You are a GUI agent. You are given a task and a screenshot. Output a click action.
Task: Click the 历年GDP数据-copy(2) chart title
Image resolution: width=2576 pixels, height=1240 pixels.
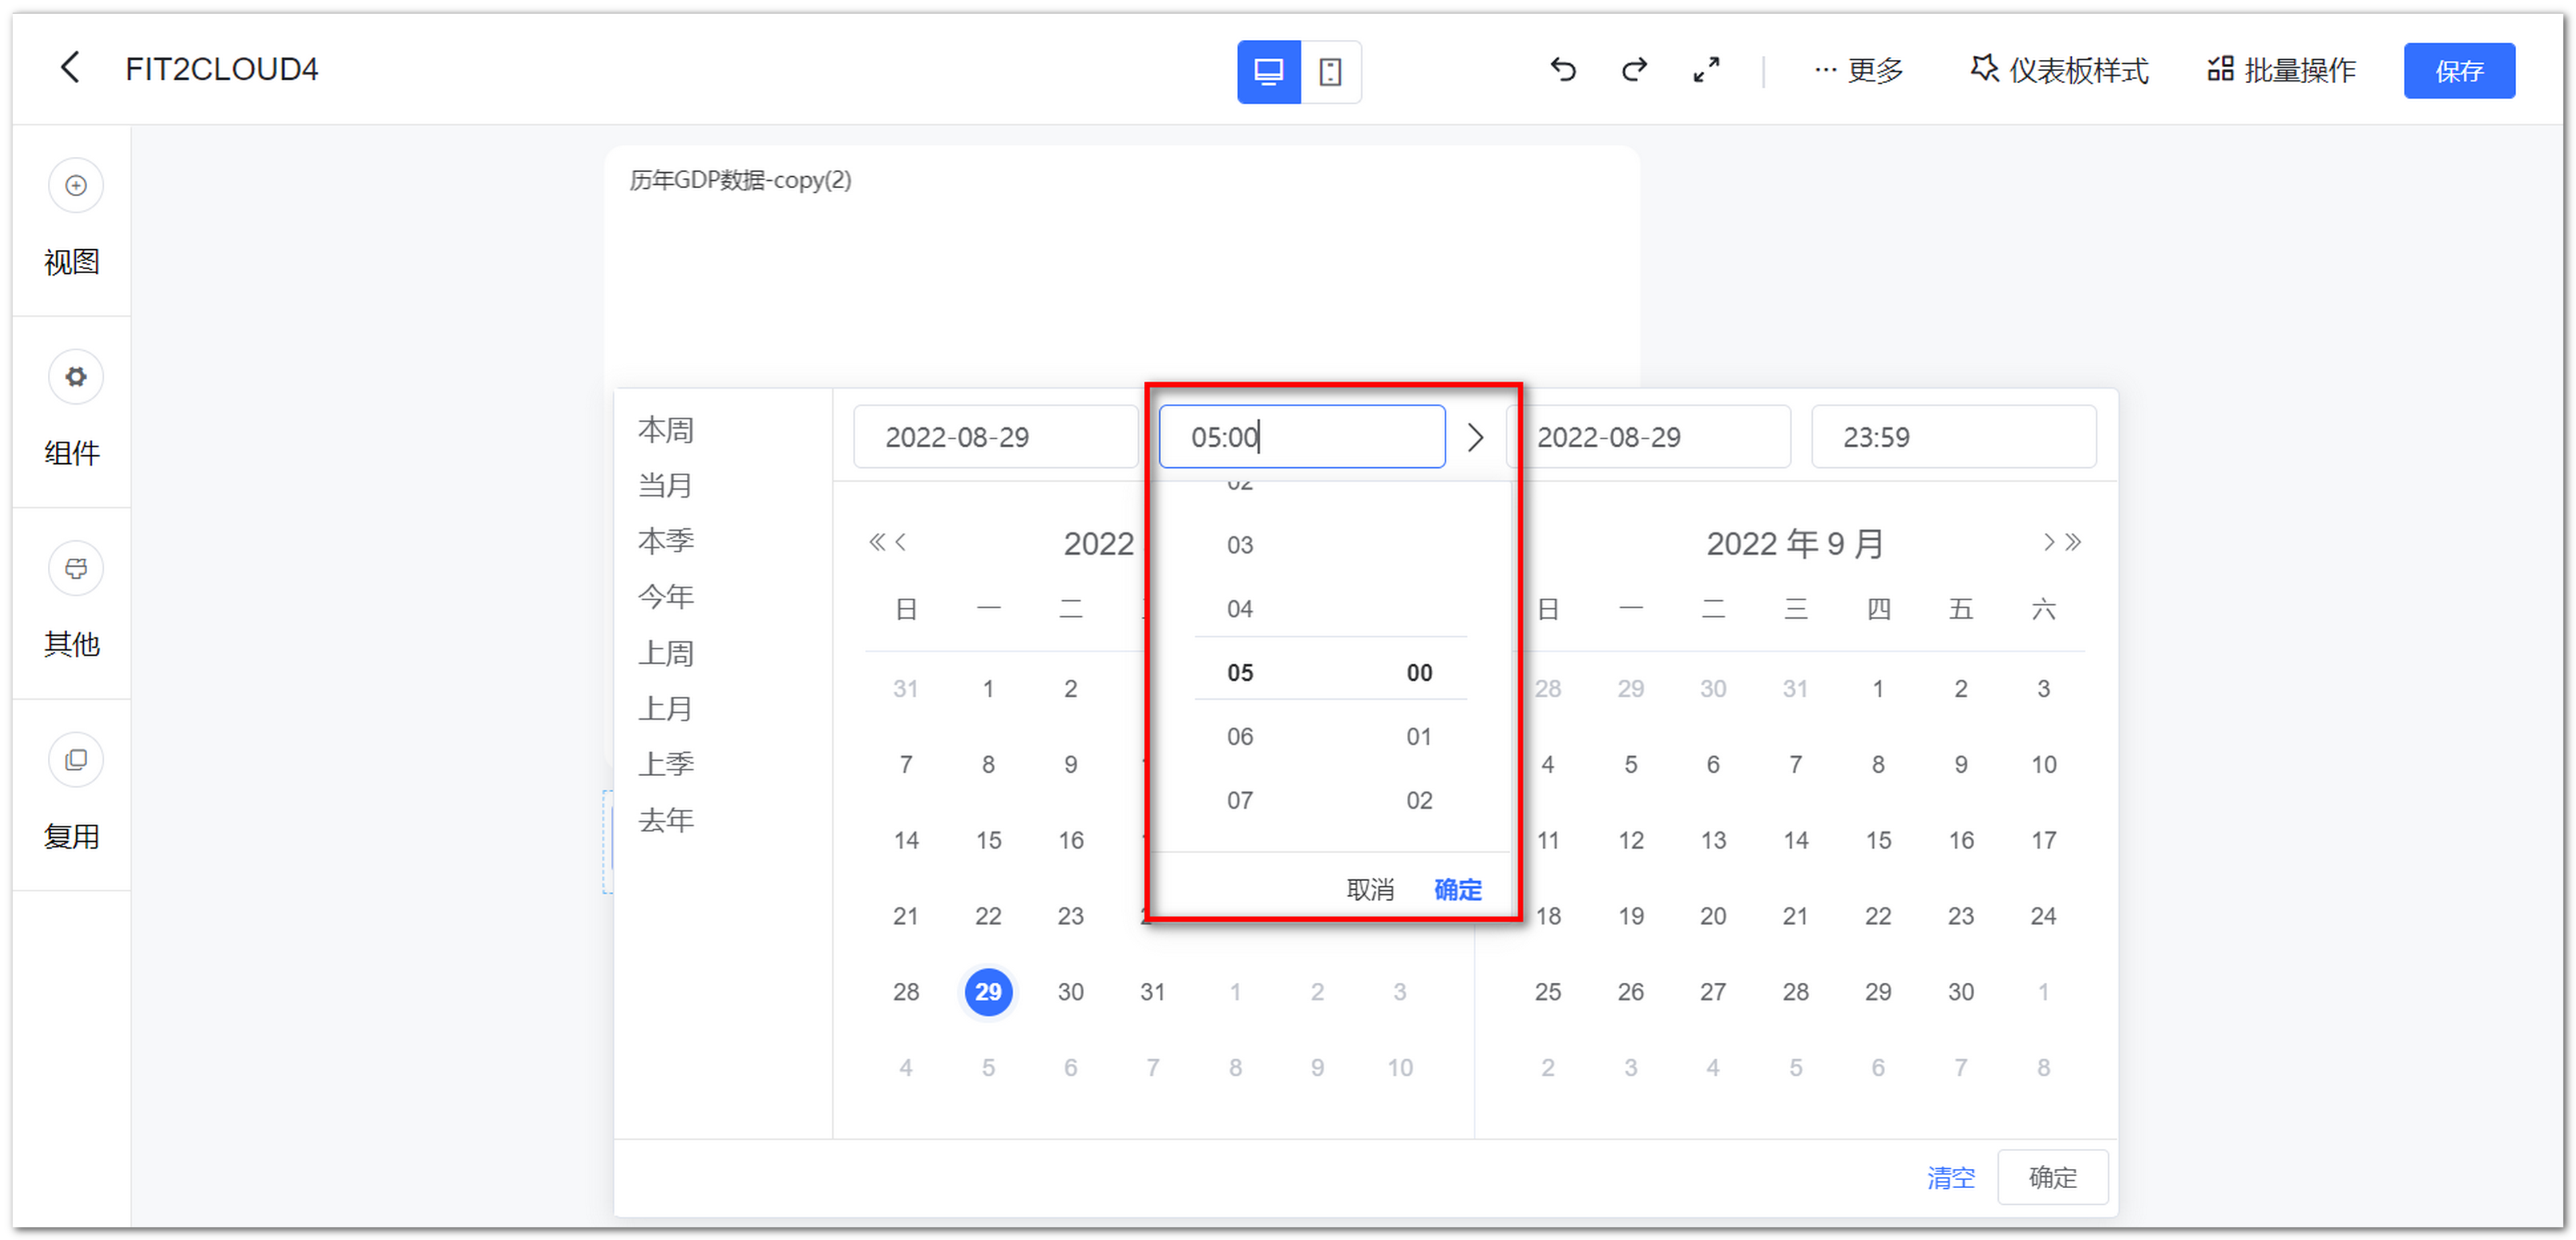[740, 180]
